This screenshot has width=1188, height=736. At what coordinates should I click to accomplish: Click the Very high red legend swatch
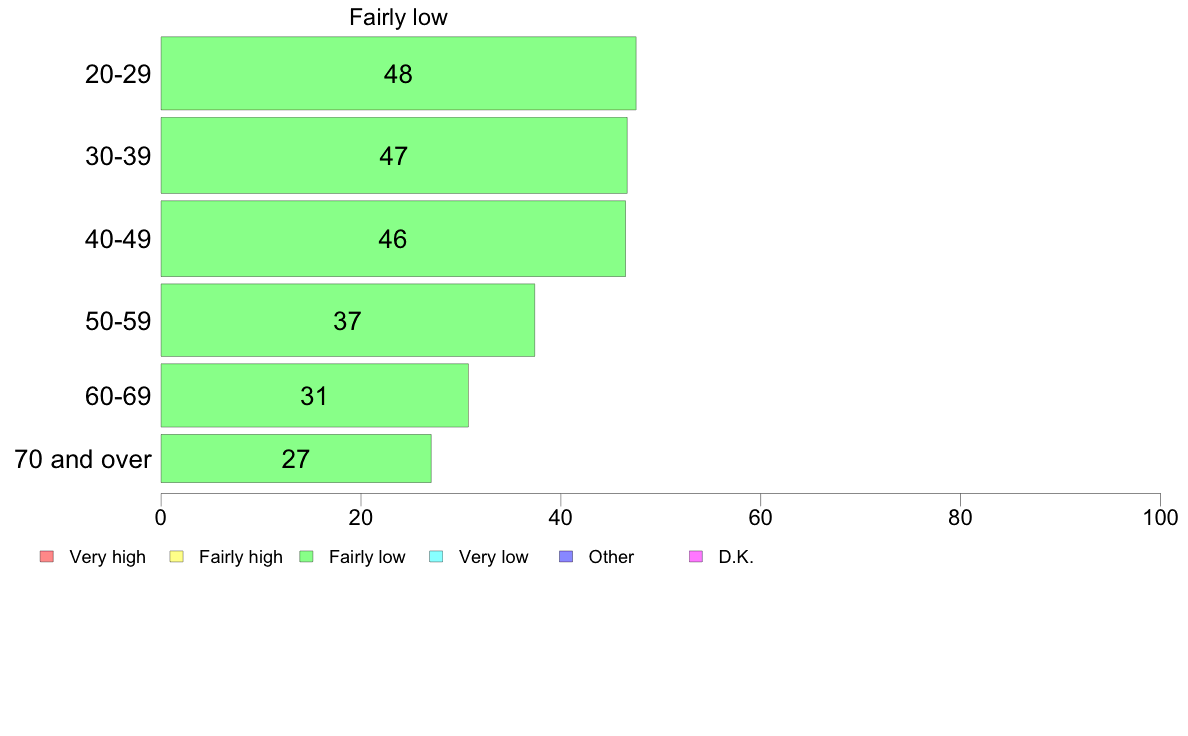pyautogui.click(x=47, y=556)
